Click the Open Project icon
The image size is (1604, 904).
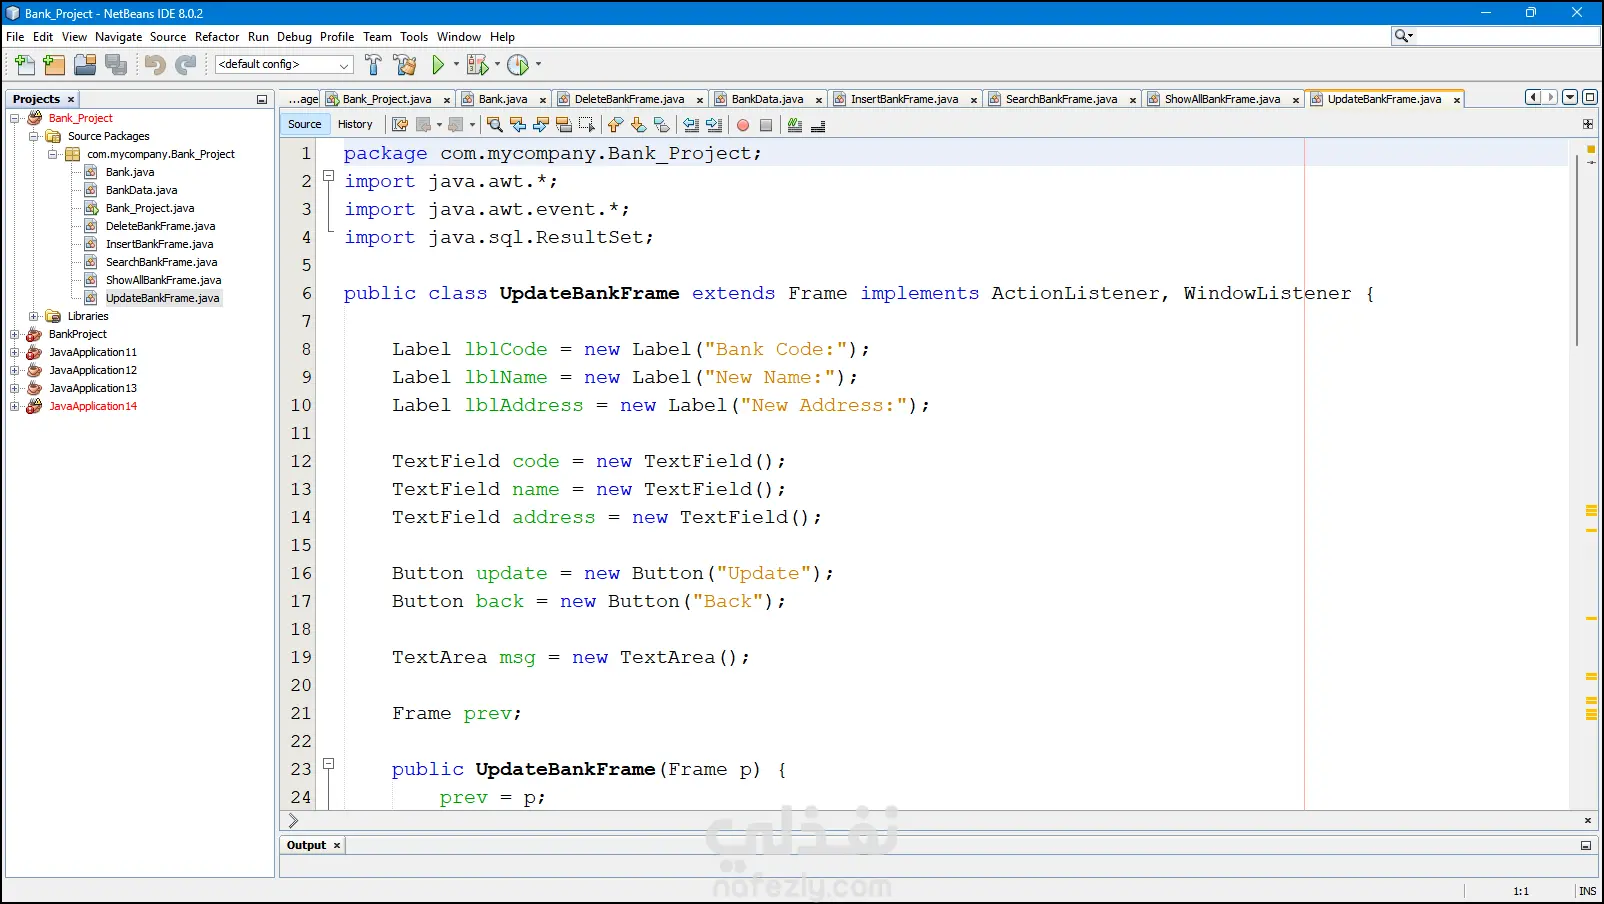pyautogui.click(x=85, y=65)
